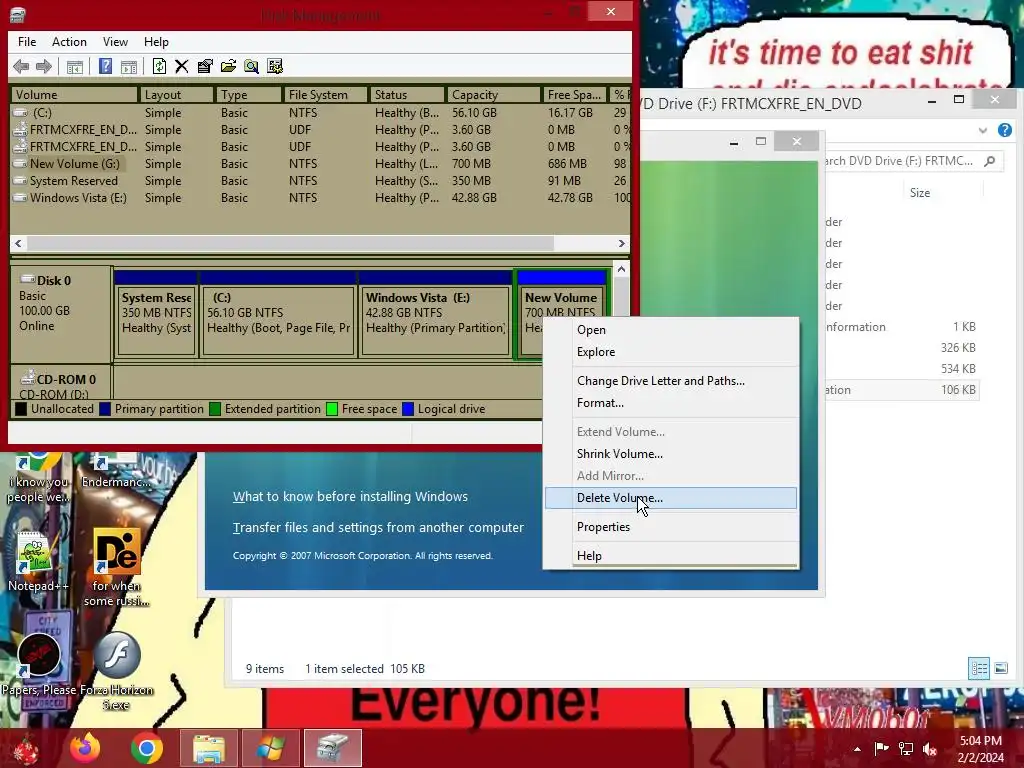The width and height of the screenshot is (1024, 768).
Task: Click the open folder toolbar icon
Action: (228, 66)
